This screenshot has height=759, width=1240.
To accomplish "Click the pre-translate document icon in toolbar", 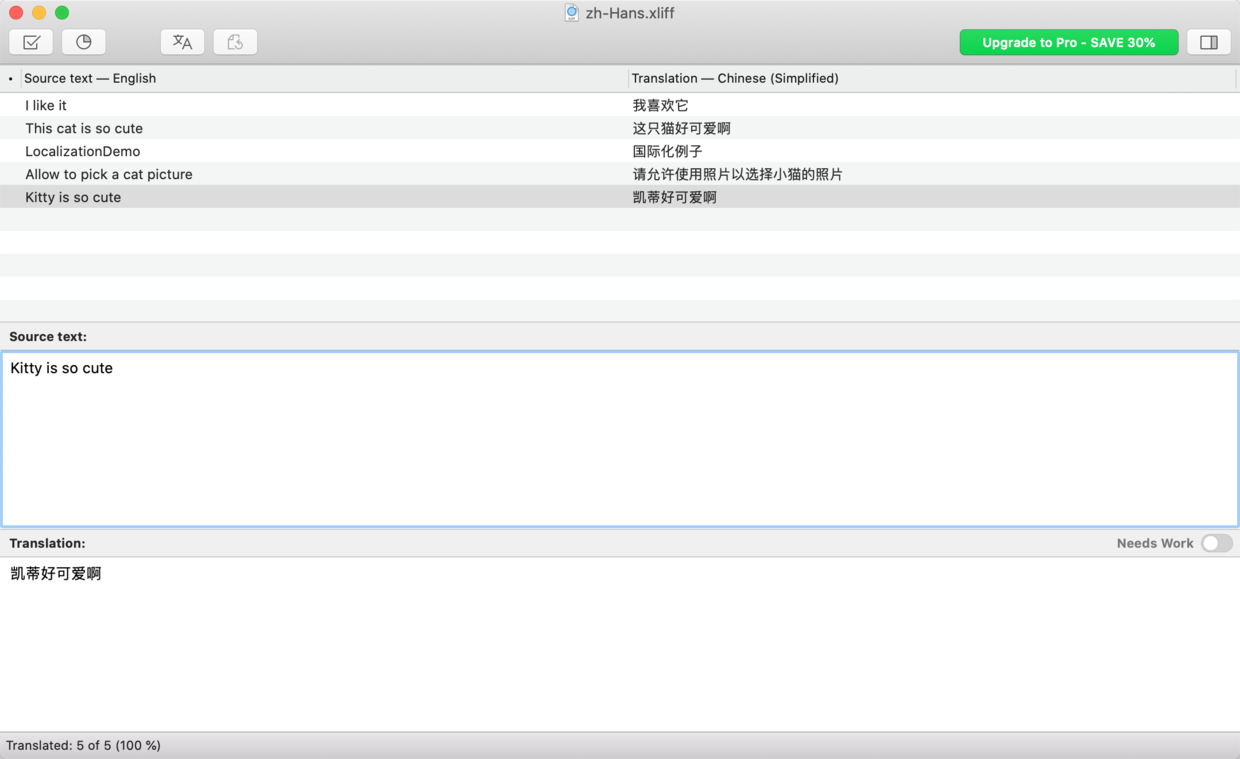I will click(x=235, y=42).
